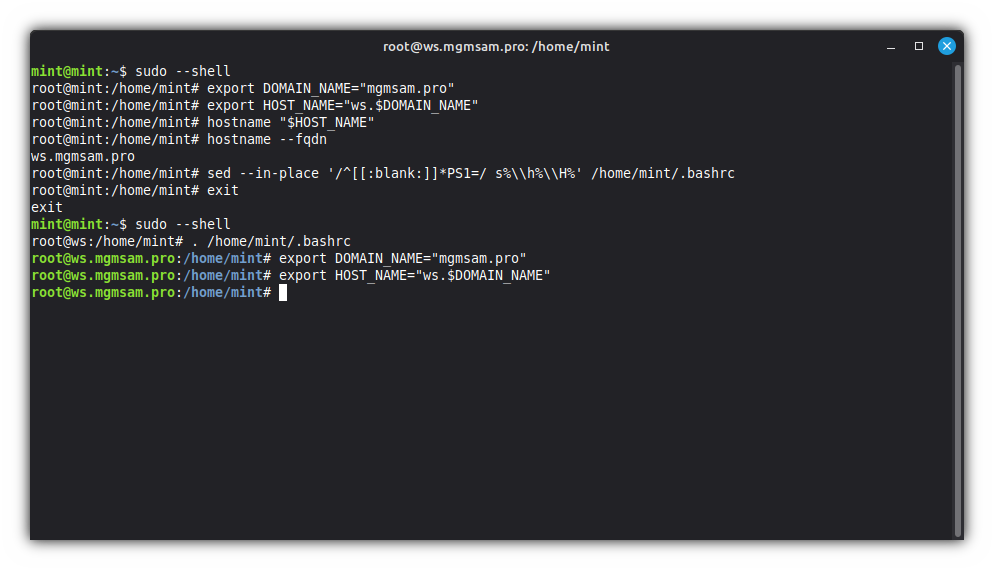Click the last export HOST_NAME command
Image resolution: width=994 pixels, height=570 pixels.
pos(415,275)
